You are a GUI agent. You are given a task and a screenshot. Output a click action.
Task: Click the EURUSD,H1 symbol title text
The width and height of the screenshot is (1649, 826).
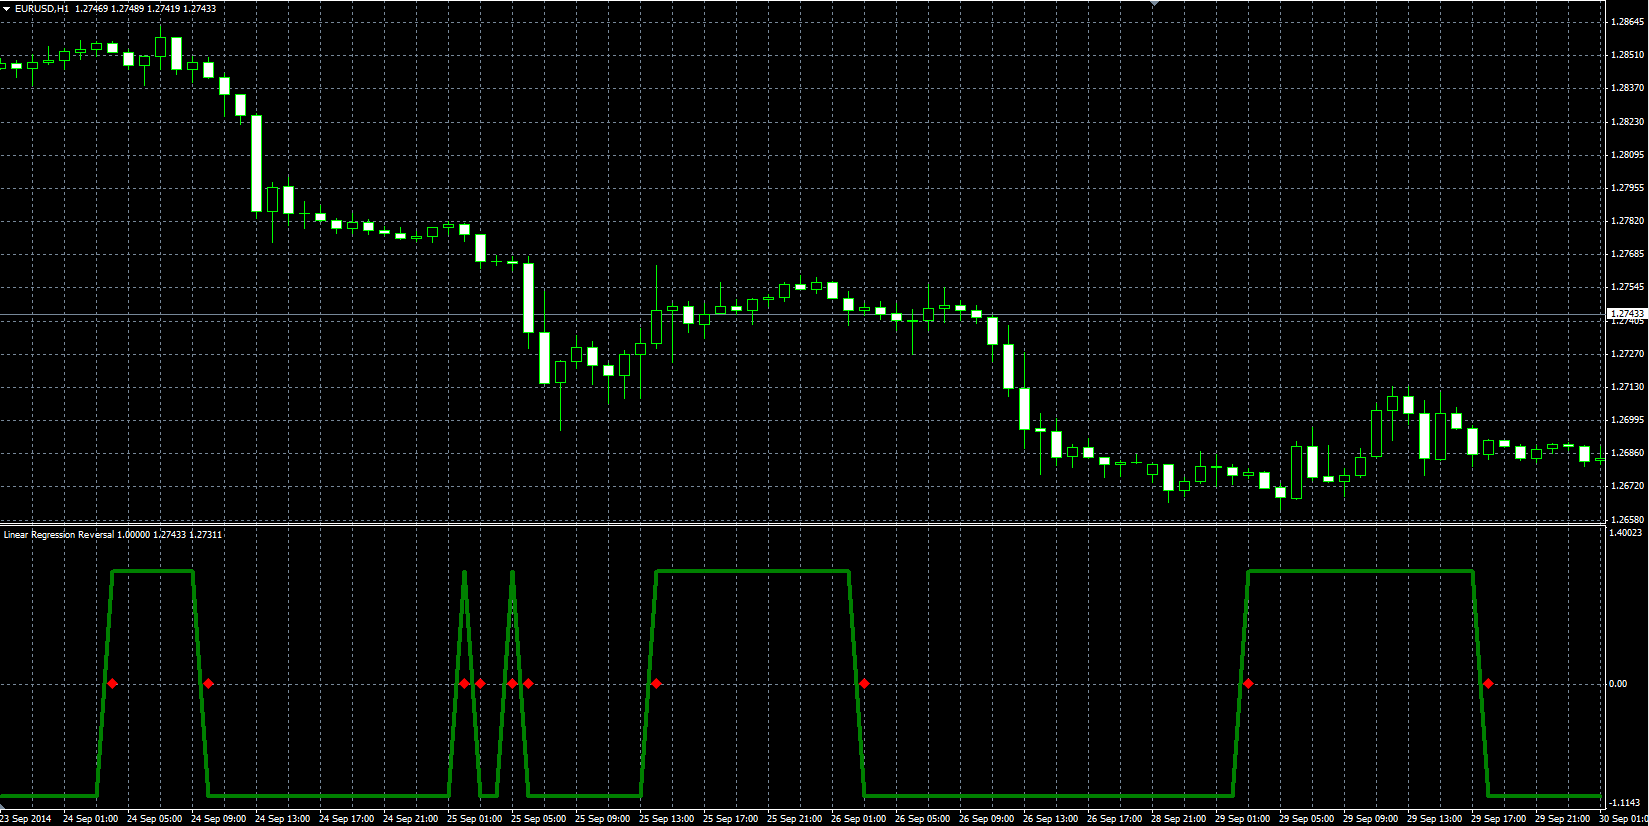(42, 8)
